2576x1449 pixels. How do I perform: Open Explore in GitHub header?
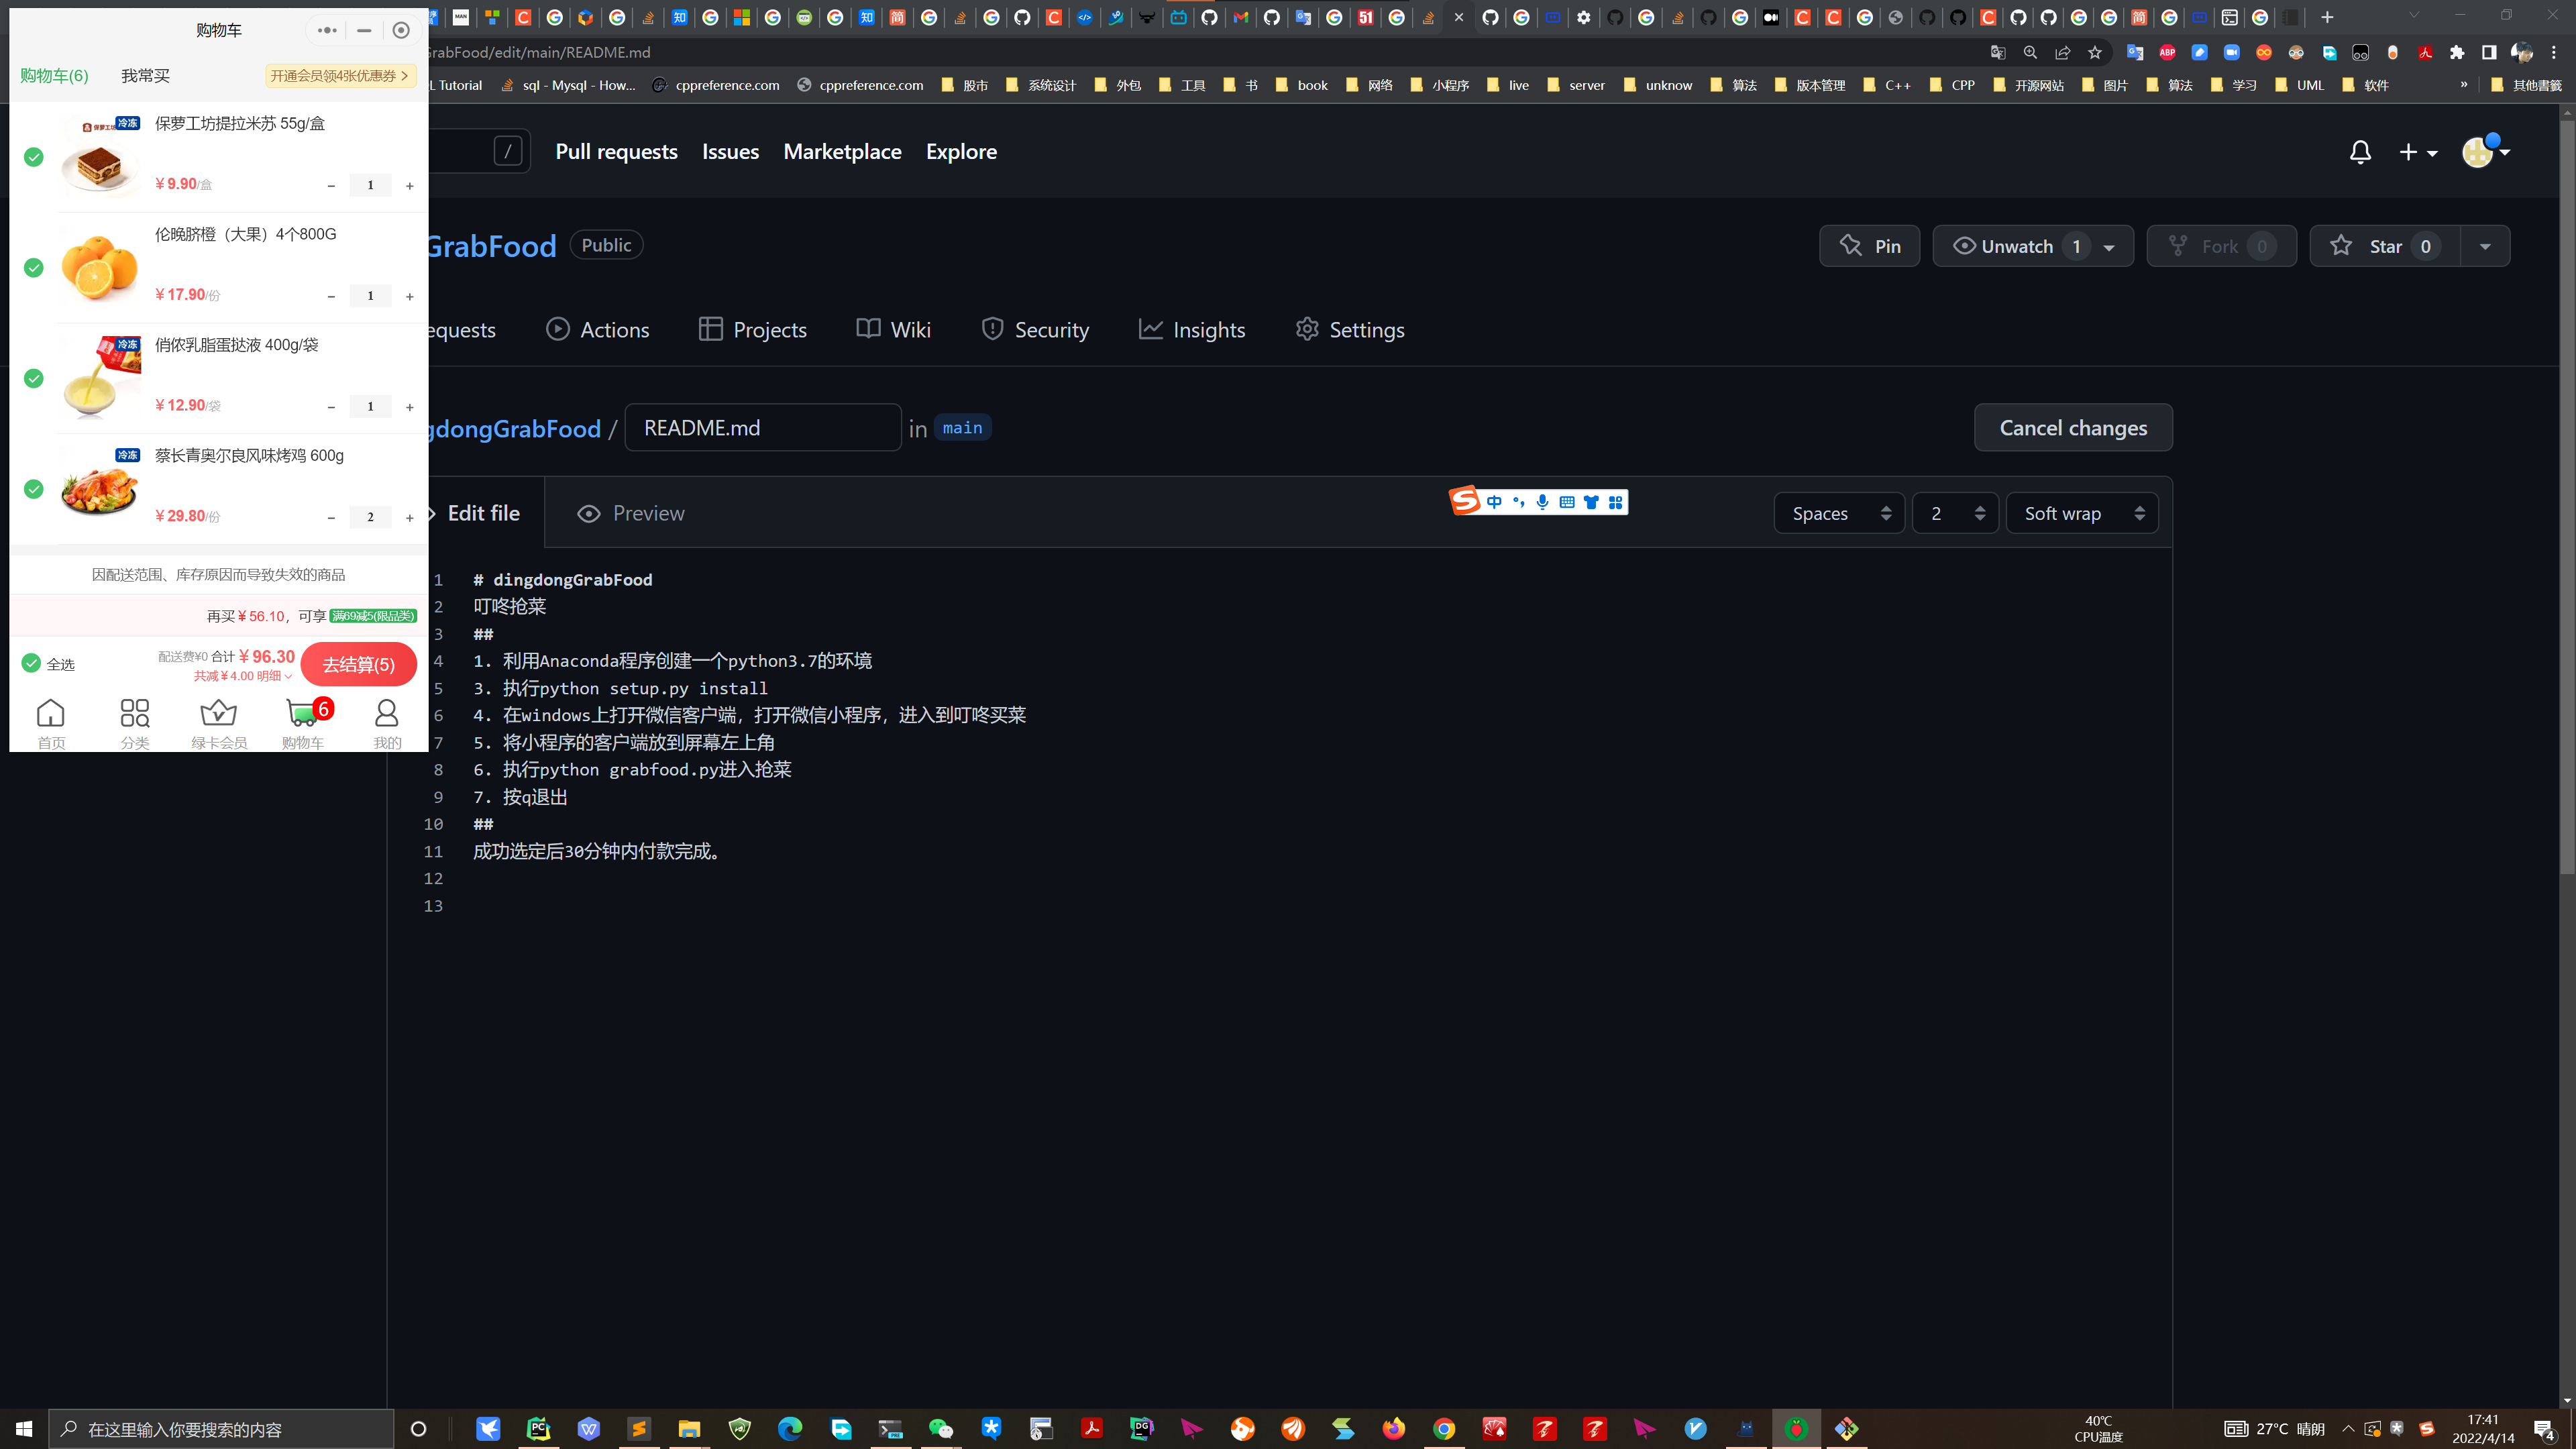pos(961,152)
